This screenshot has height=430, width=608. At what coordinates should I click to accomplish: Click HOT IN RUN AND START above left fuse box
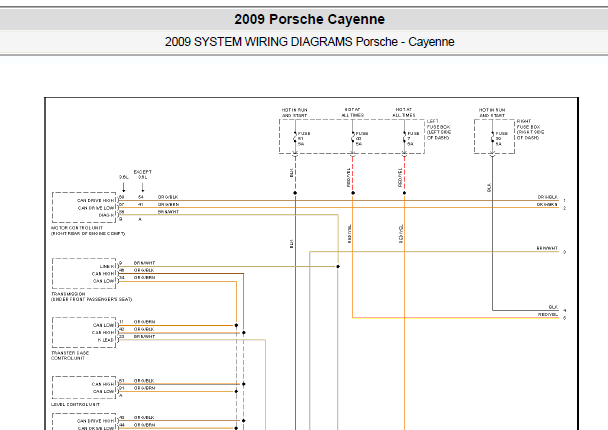point(294,113)
